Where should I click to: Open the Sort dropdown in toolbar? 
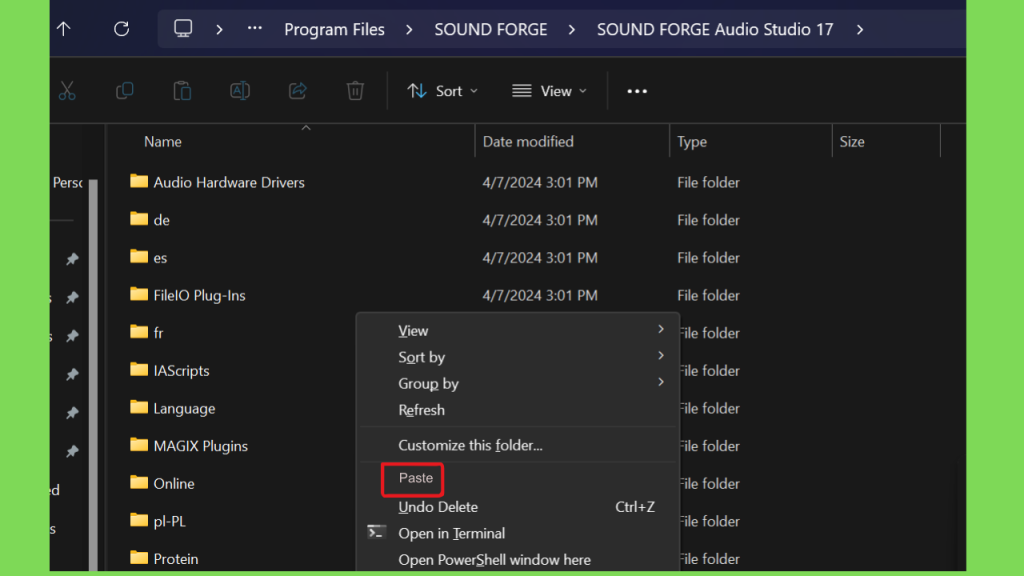click(x=442, y=91)
